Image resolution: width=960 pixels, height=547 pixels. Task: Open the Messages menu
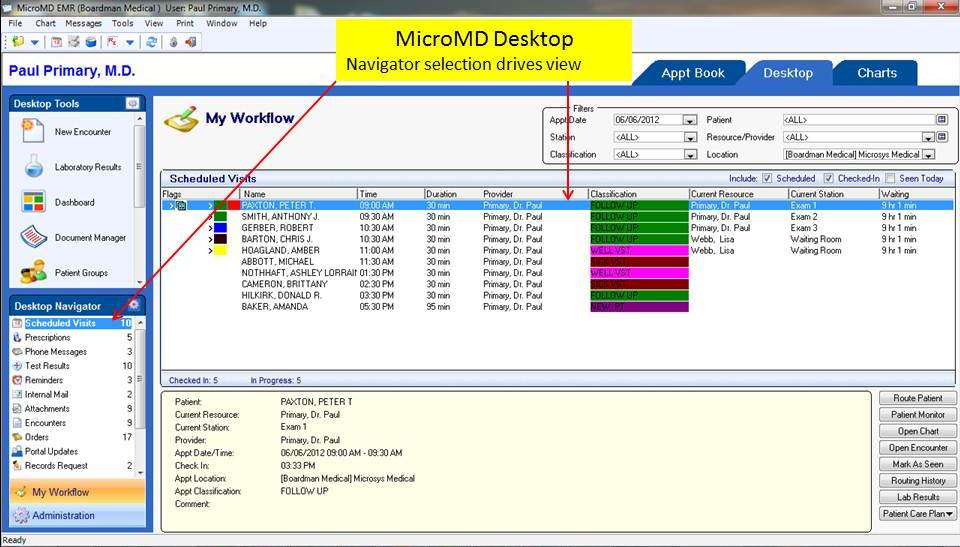(x=83, y=23)
